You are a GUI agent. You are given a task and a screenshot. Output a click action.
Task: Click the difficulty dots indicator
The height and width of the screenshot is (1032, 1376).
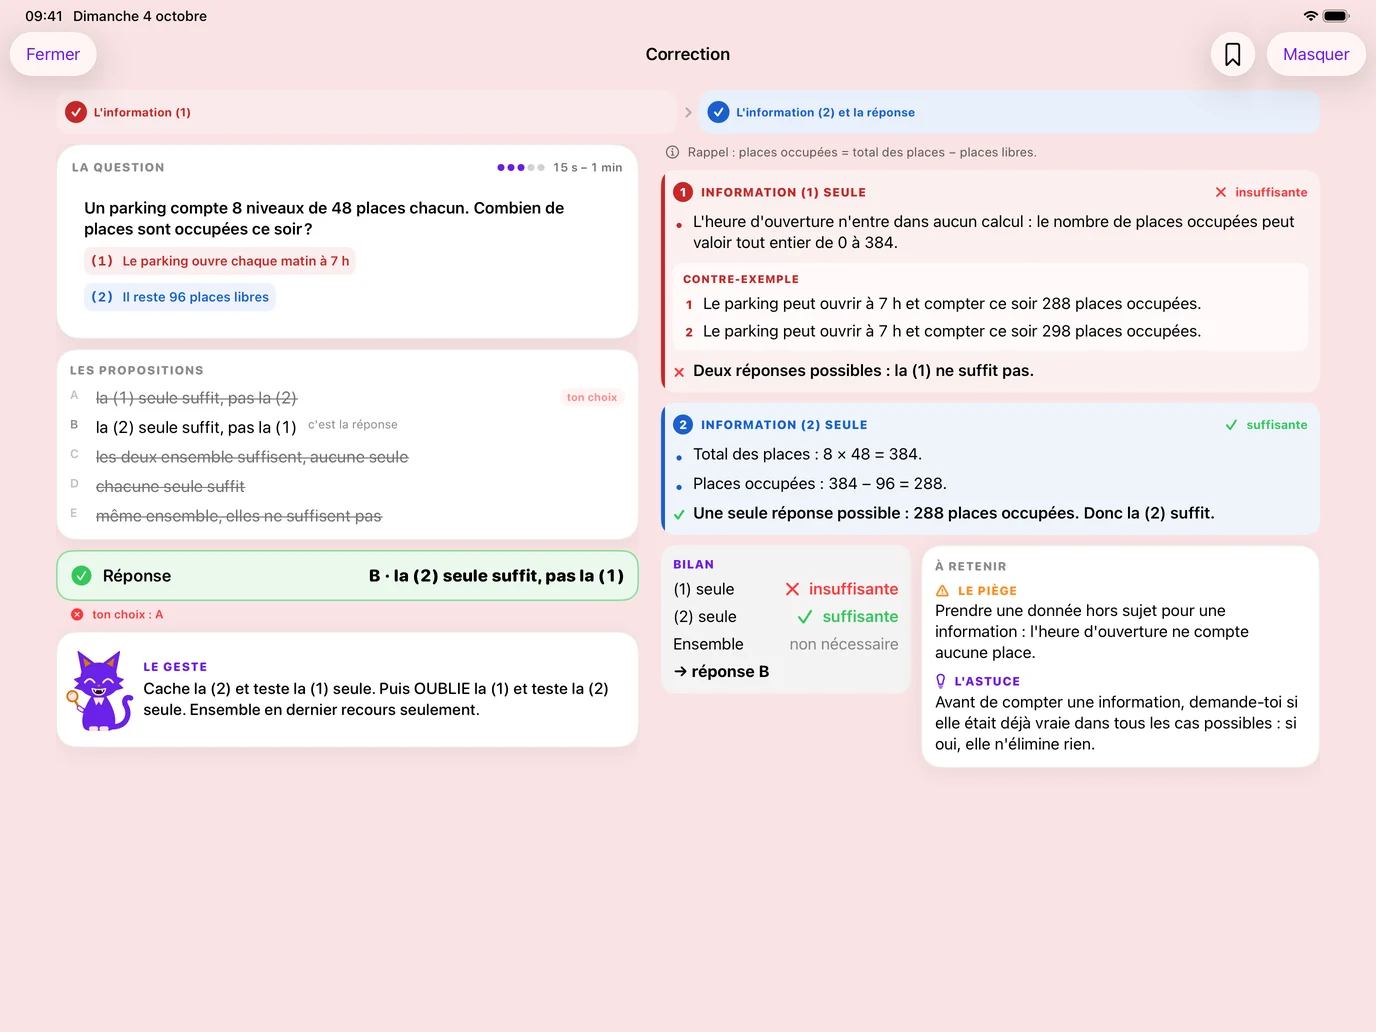tap(521, 167)
